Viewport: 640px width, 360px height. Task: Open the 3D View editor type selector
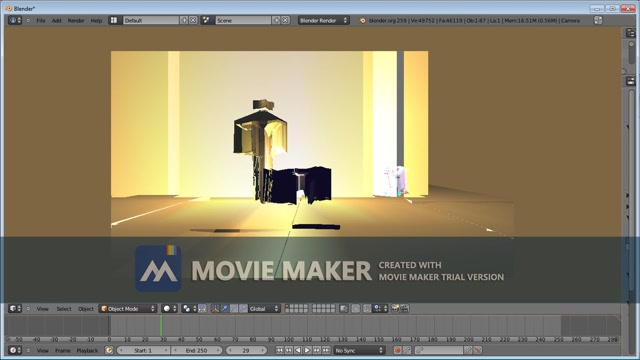(x=15, y=309)
